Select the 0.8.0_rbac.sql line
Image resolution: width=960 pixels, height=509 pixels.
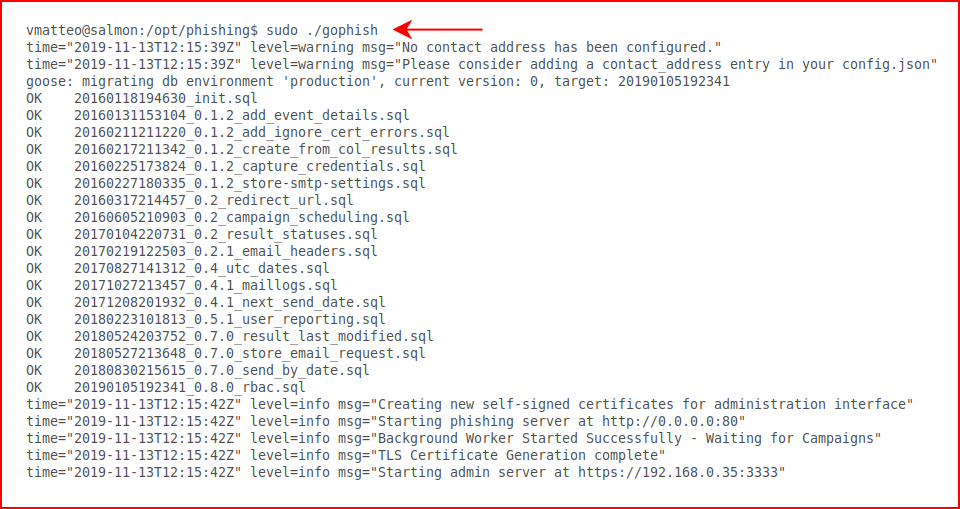pyautogui.click(x=166, y=387)
